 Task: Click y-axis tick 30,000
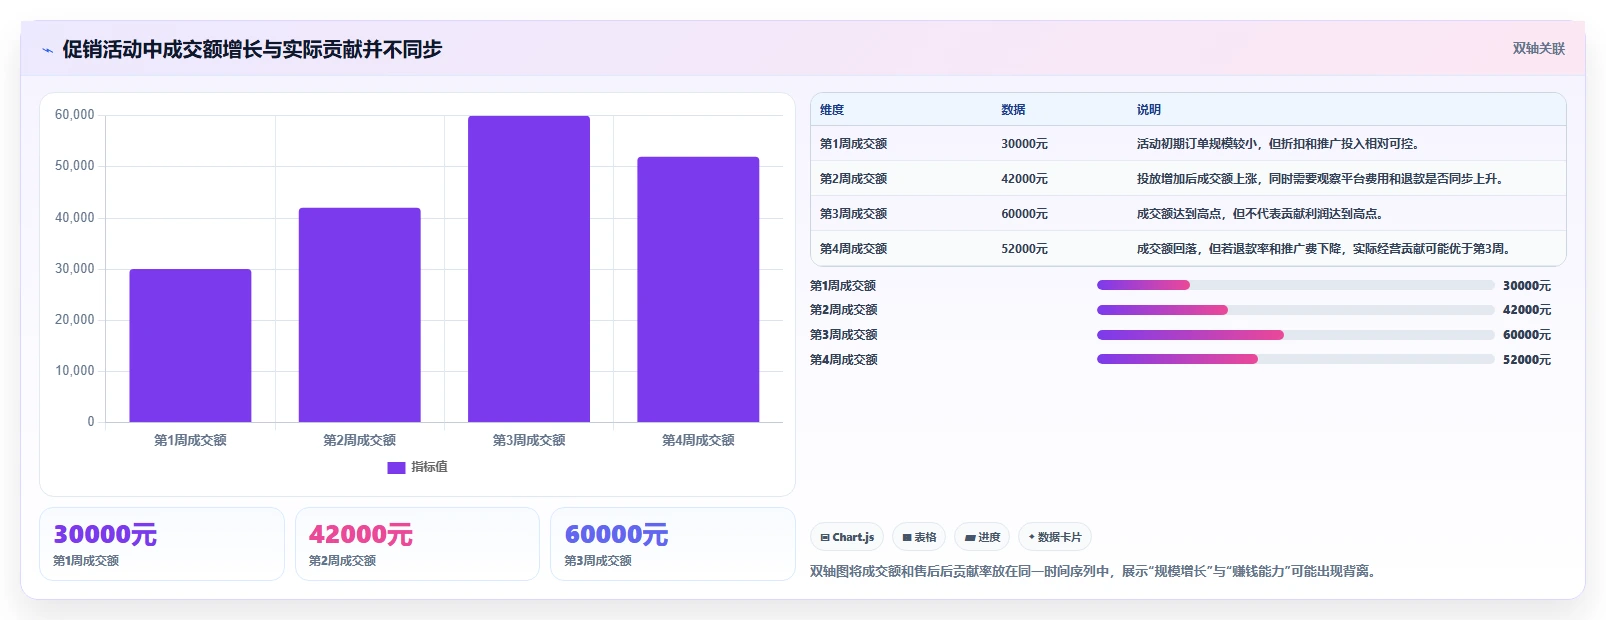click(x=74, y=269)
